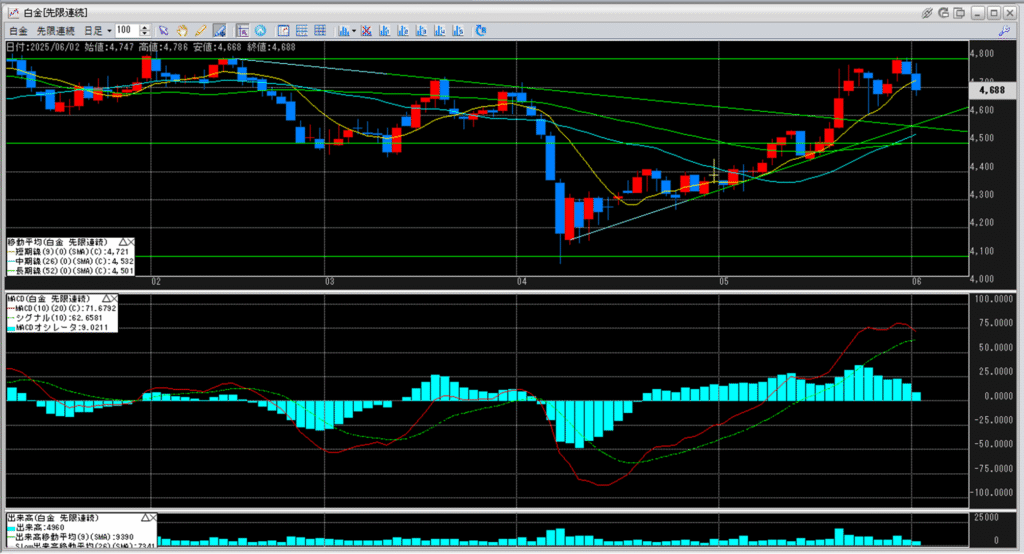
Task: Click the current price label 4,688
Action: [992, 90]
